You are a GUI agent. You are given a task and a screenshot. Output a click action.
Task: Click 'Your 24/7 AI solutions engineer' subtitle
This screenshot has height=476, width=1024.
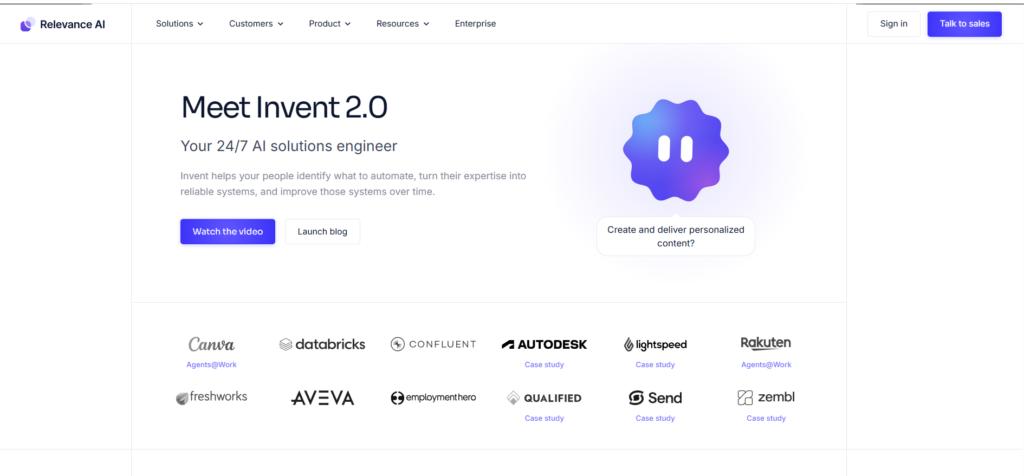pyautogui.click(x=289, y=146)
